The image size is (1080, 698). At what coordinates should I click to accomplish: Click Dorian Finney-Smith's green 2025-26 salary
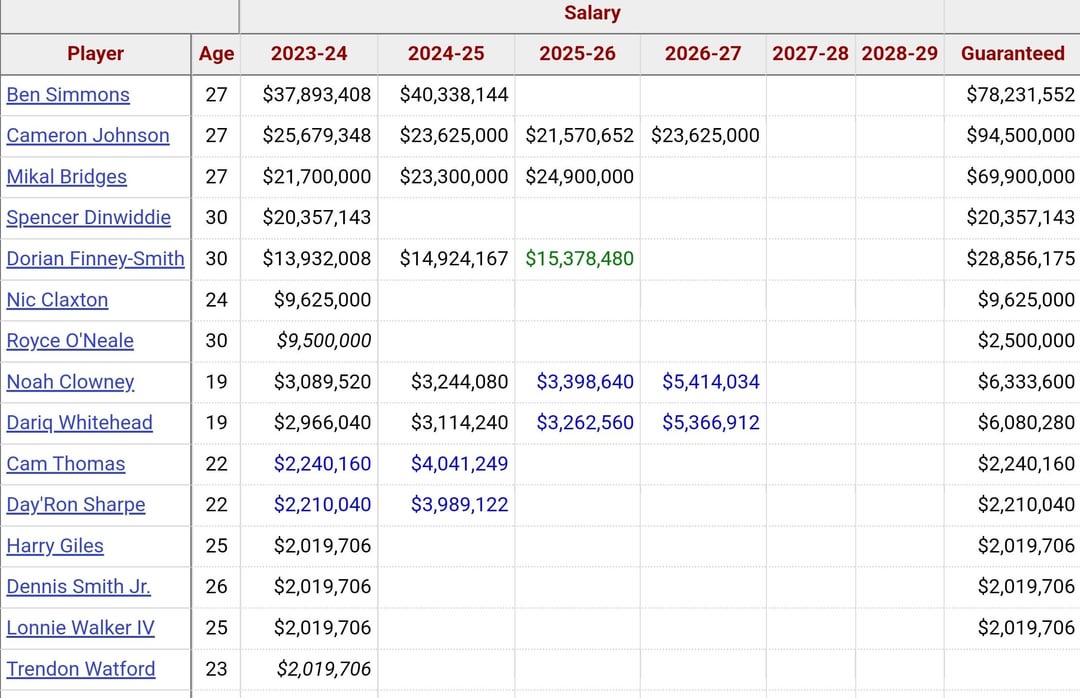point(579,259)
